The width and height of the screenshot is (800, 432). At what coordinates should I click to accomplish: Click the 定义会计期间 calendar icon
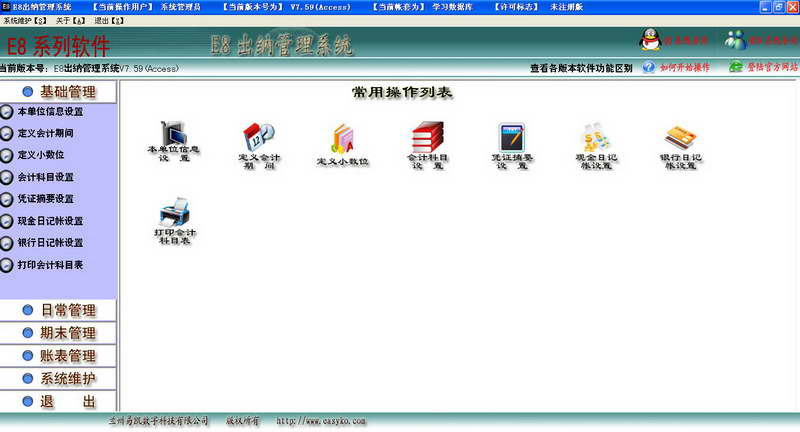pos(258,137)
